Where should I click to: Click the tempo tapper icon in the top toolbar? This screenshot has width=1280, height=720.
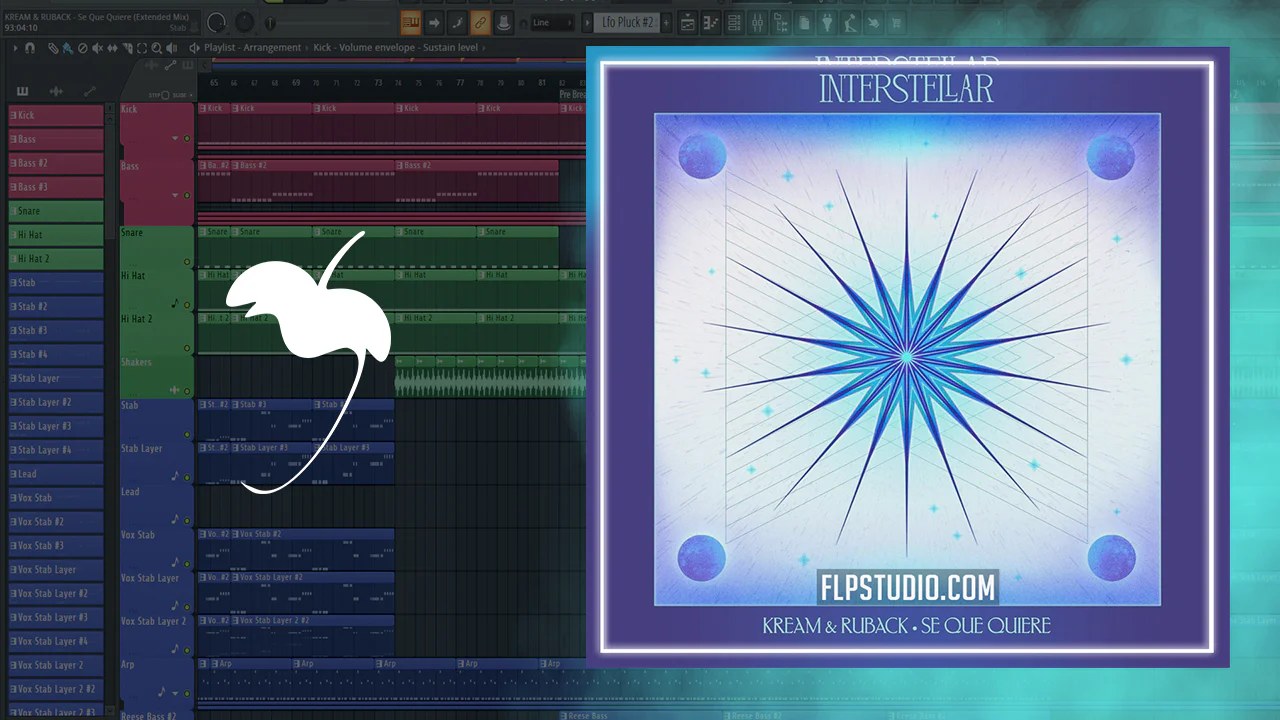point(850,22)
